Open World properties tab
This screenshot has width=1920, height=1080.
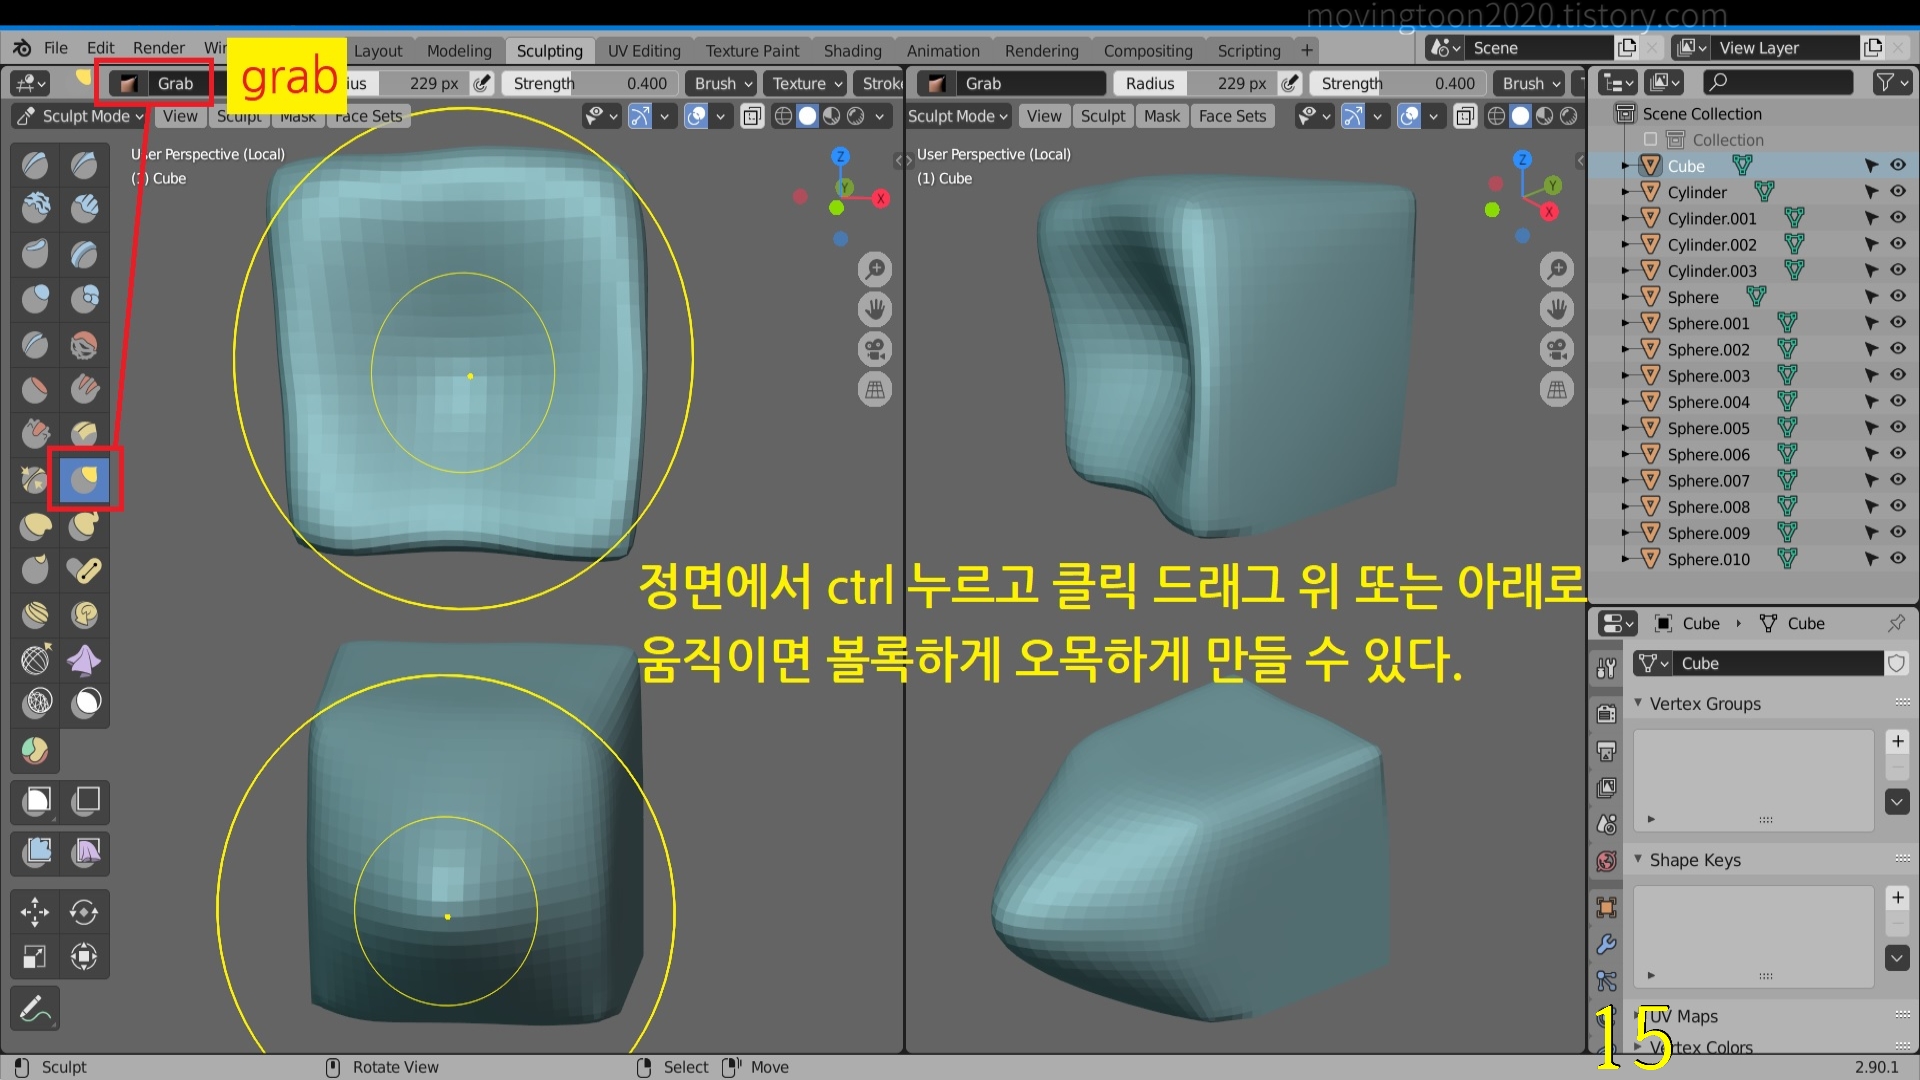click(1607, 861)
